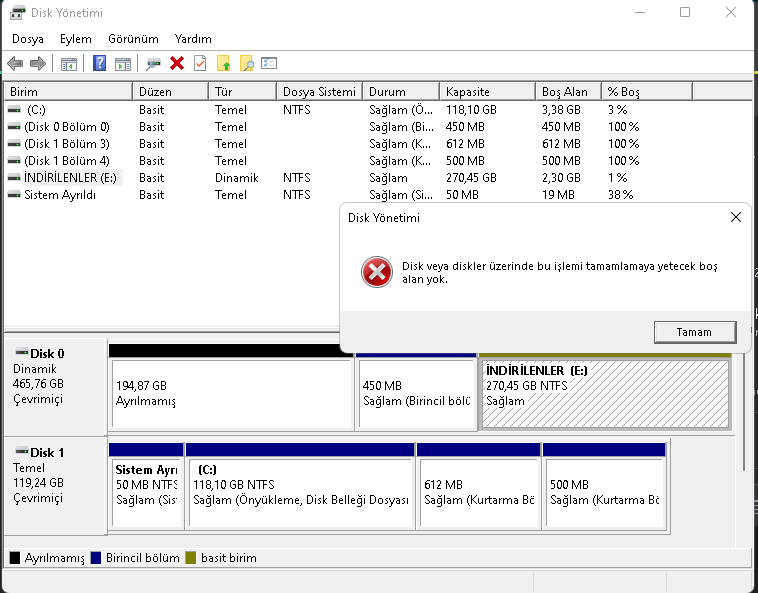The width and height of the screenshot is (758, 593).
Task: Click the back arrow toolbar icon
Action: point(15,64)
